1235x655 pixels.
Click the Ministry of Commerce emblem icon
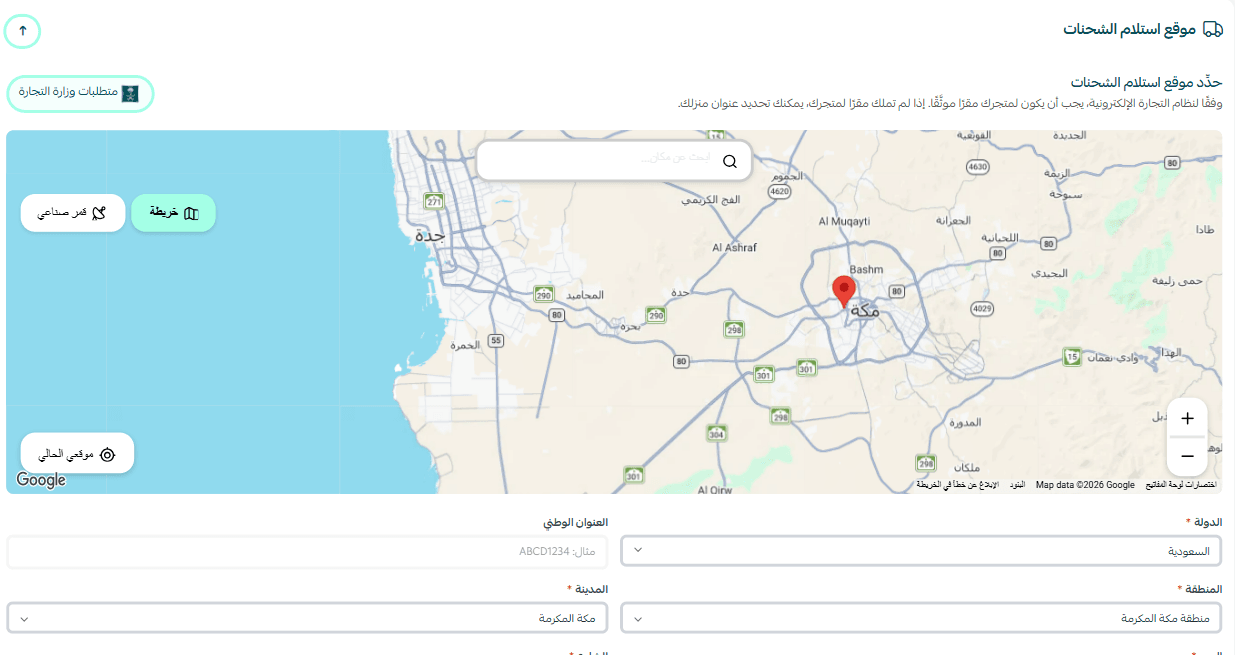tap(130, 93)
